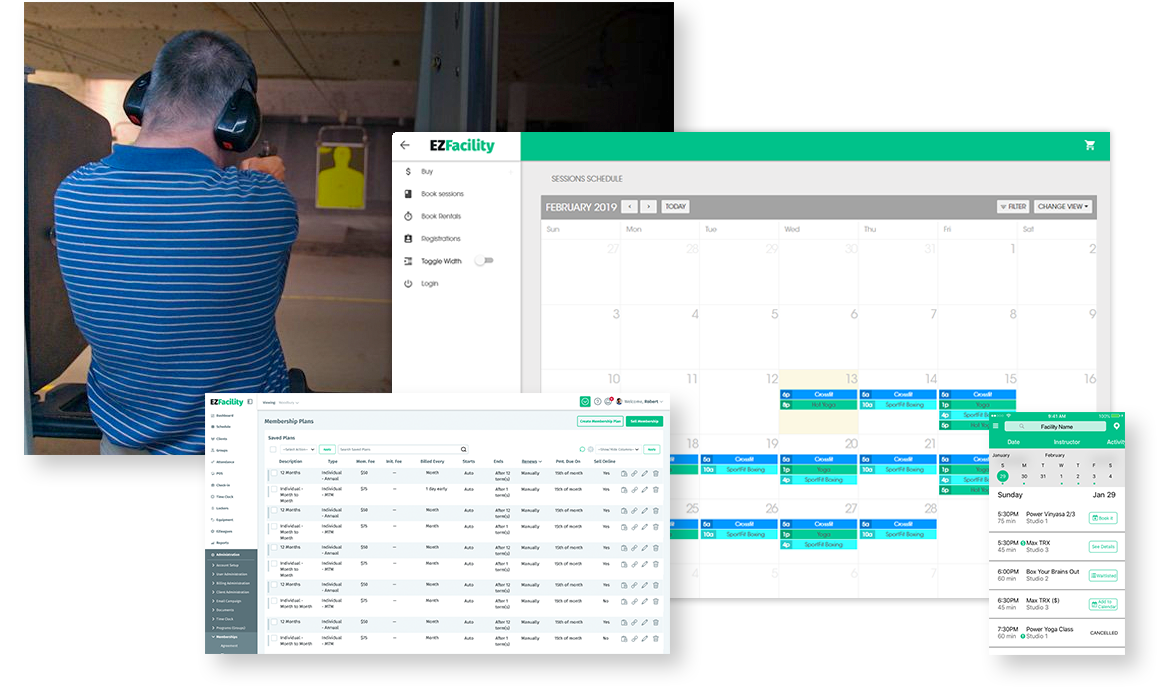The width and height of the screenshot is (1162, 690).
Task: Tap the location pin icon in mobile app
Action: click(x=1116, y=426)
